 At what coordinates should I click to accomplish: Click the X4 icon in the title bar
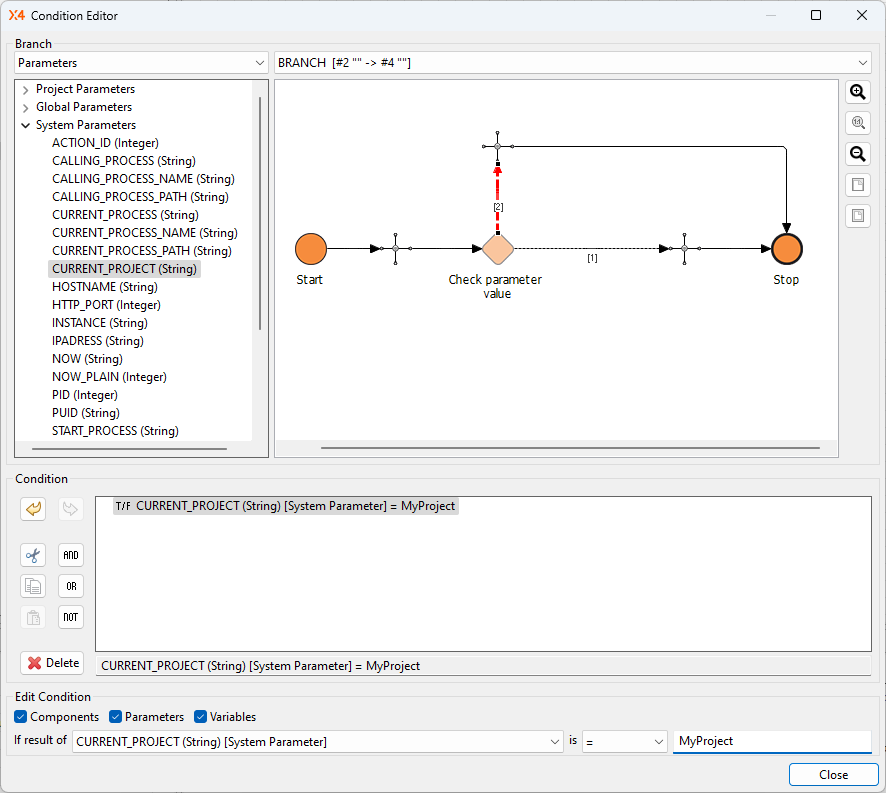[15, 15]
